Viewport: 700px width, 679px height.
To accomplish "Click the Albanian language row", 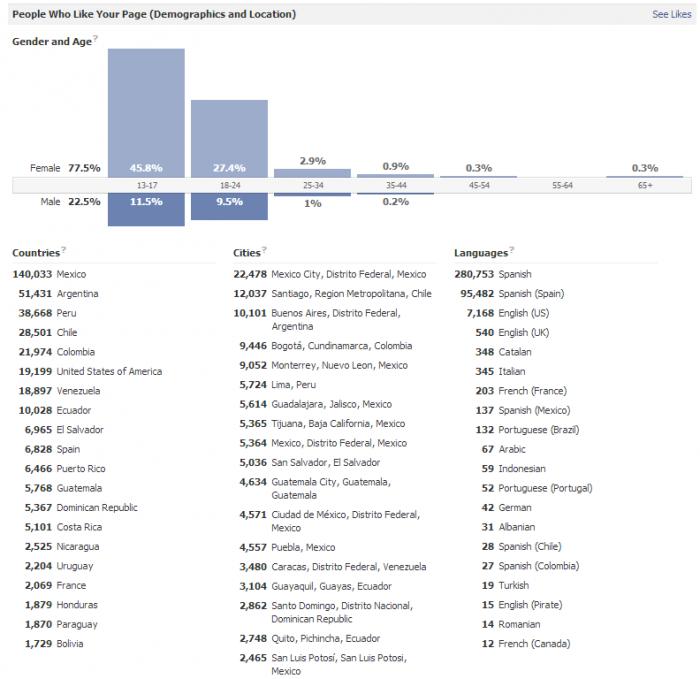I will pyautogui.click(x=508, y=527).
